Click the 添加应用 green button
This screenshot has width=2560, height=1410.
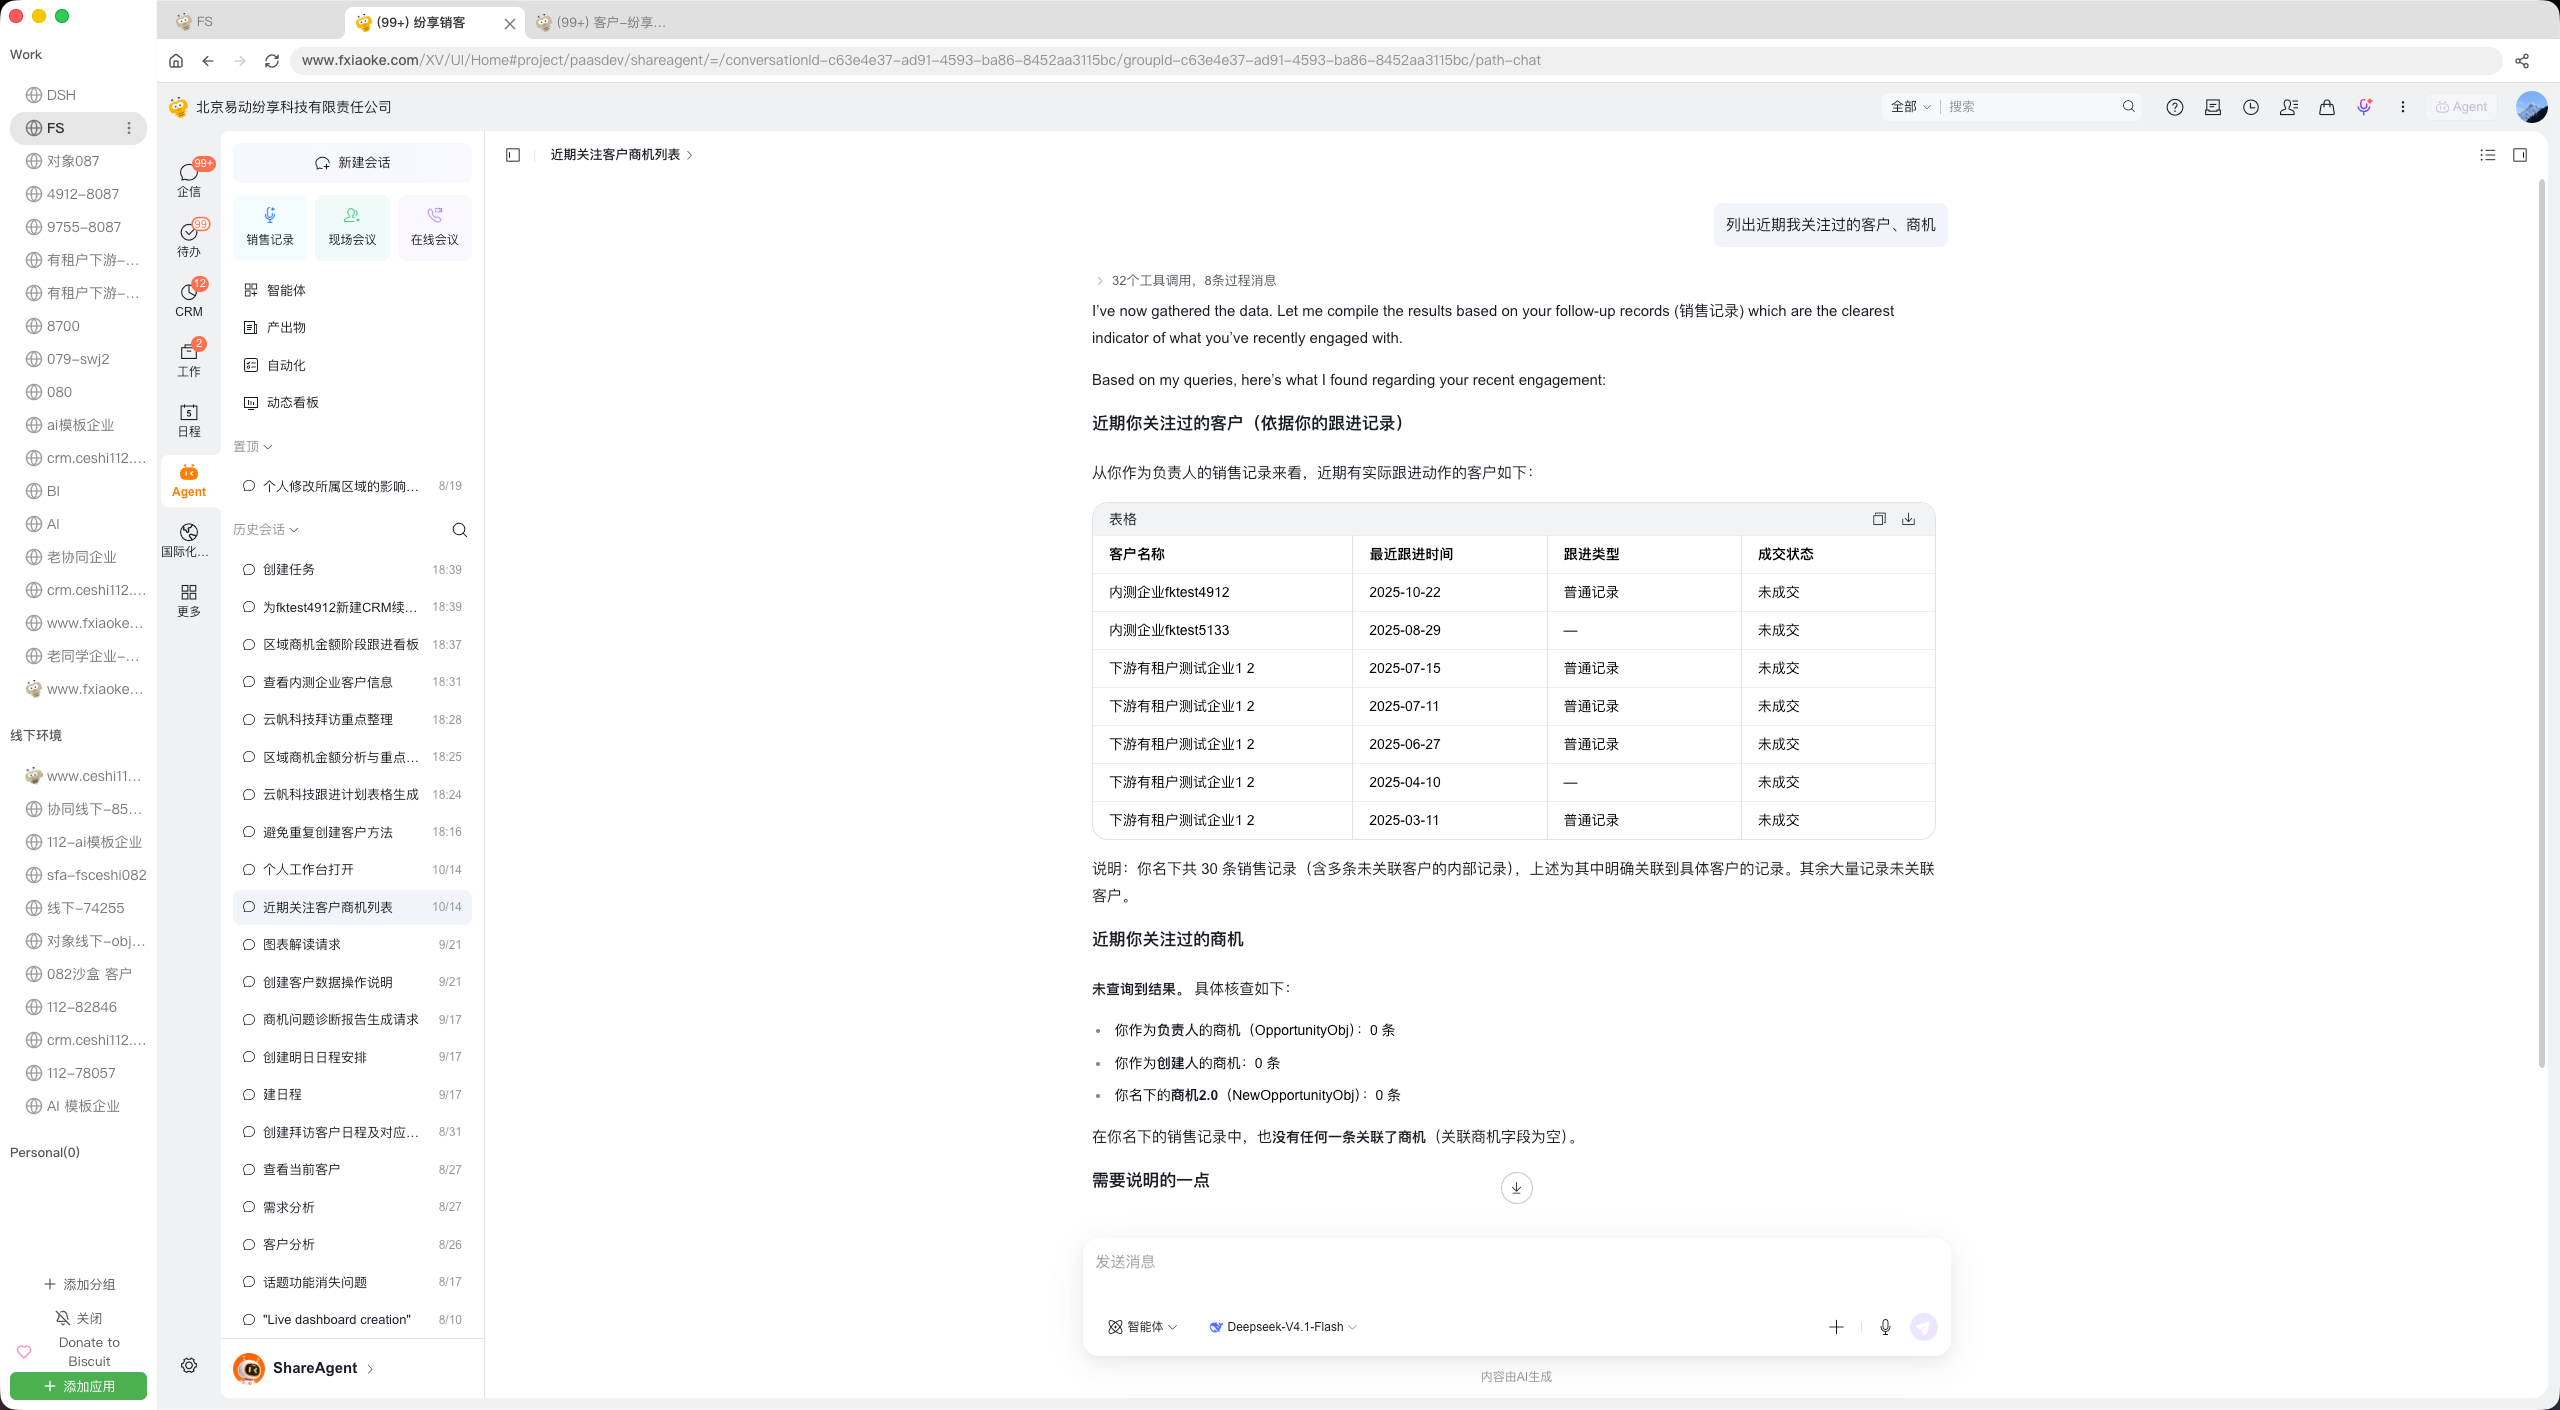point(78,1386)
